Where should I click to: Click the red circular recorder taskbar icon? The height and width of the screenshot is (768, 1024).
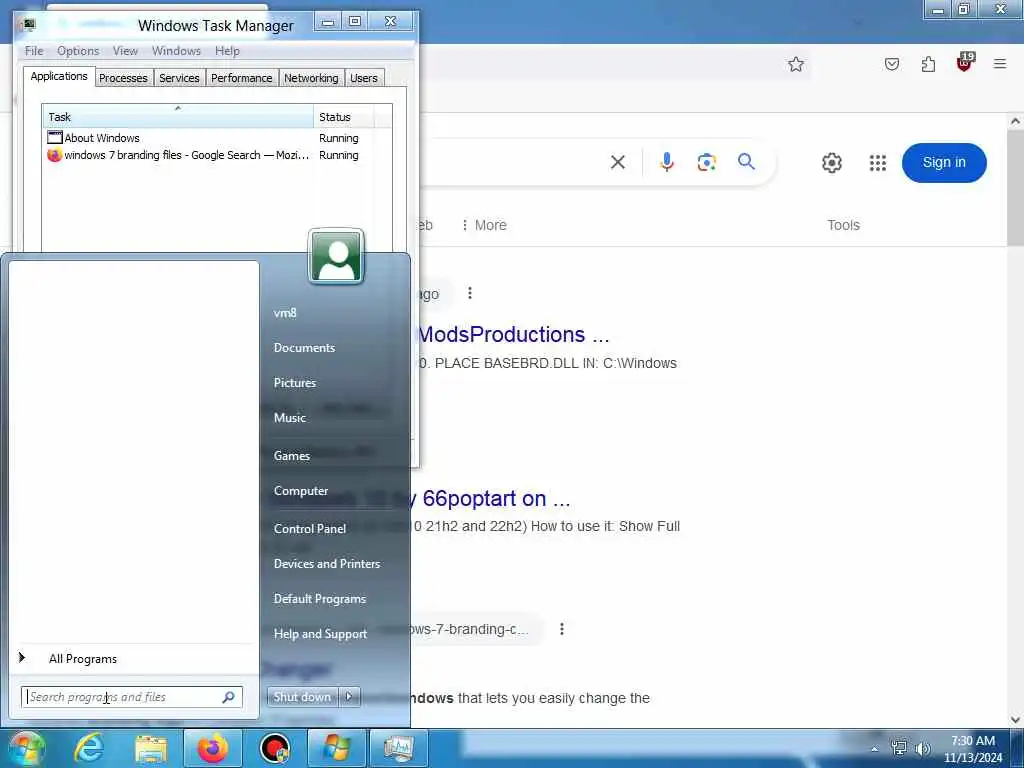pos(274,748)
